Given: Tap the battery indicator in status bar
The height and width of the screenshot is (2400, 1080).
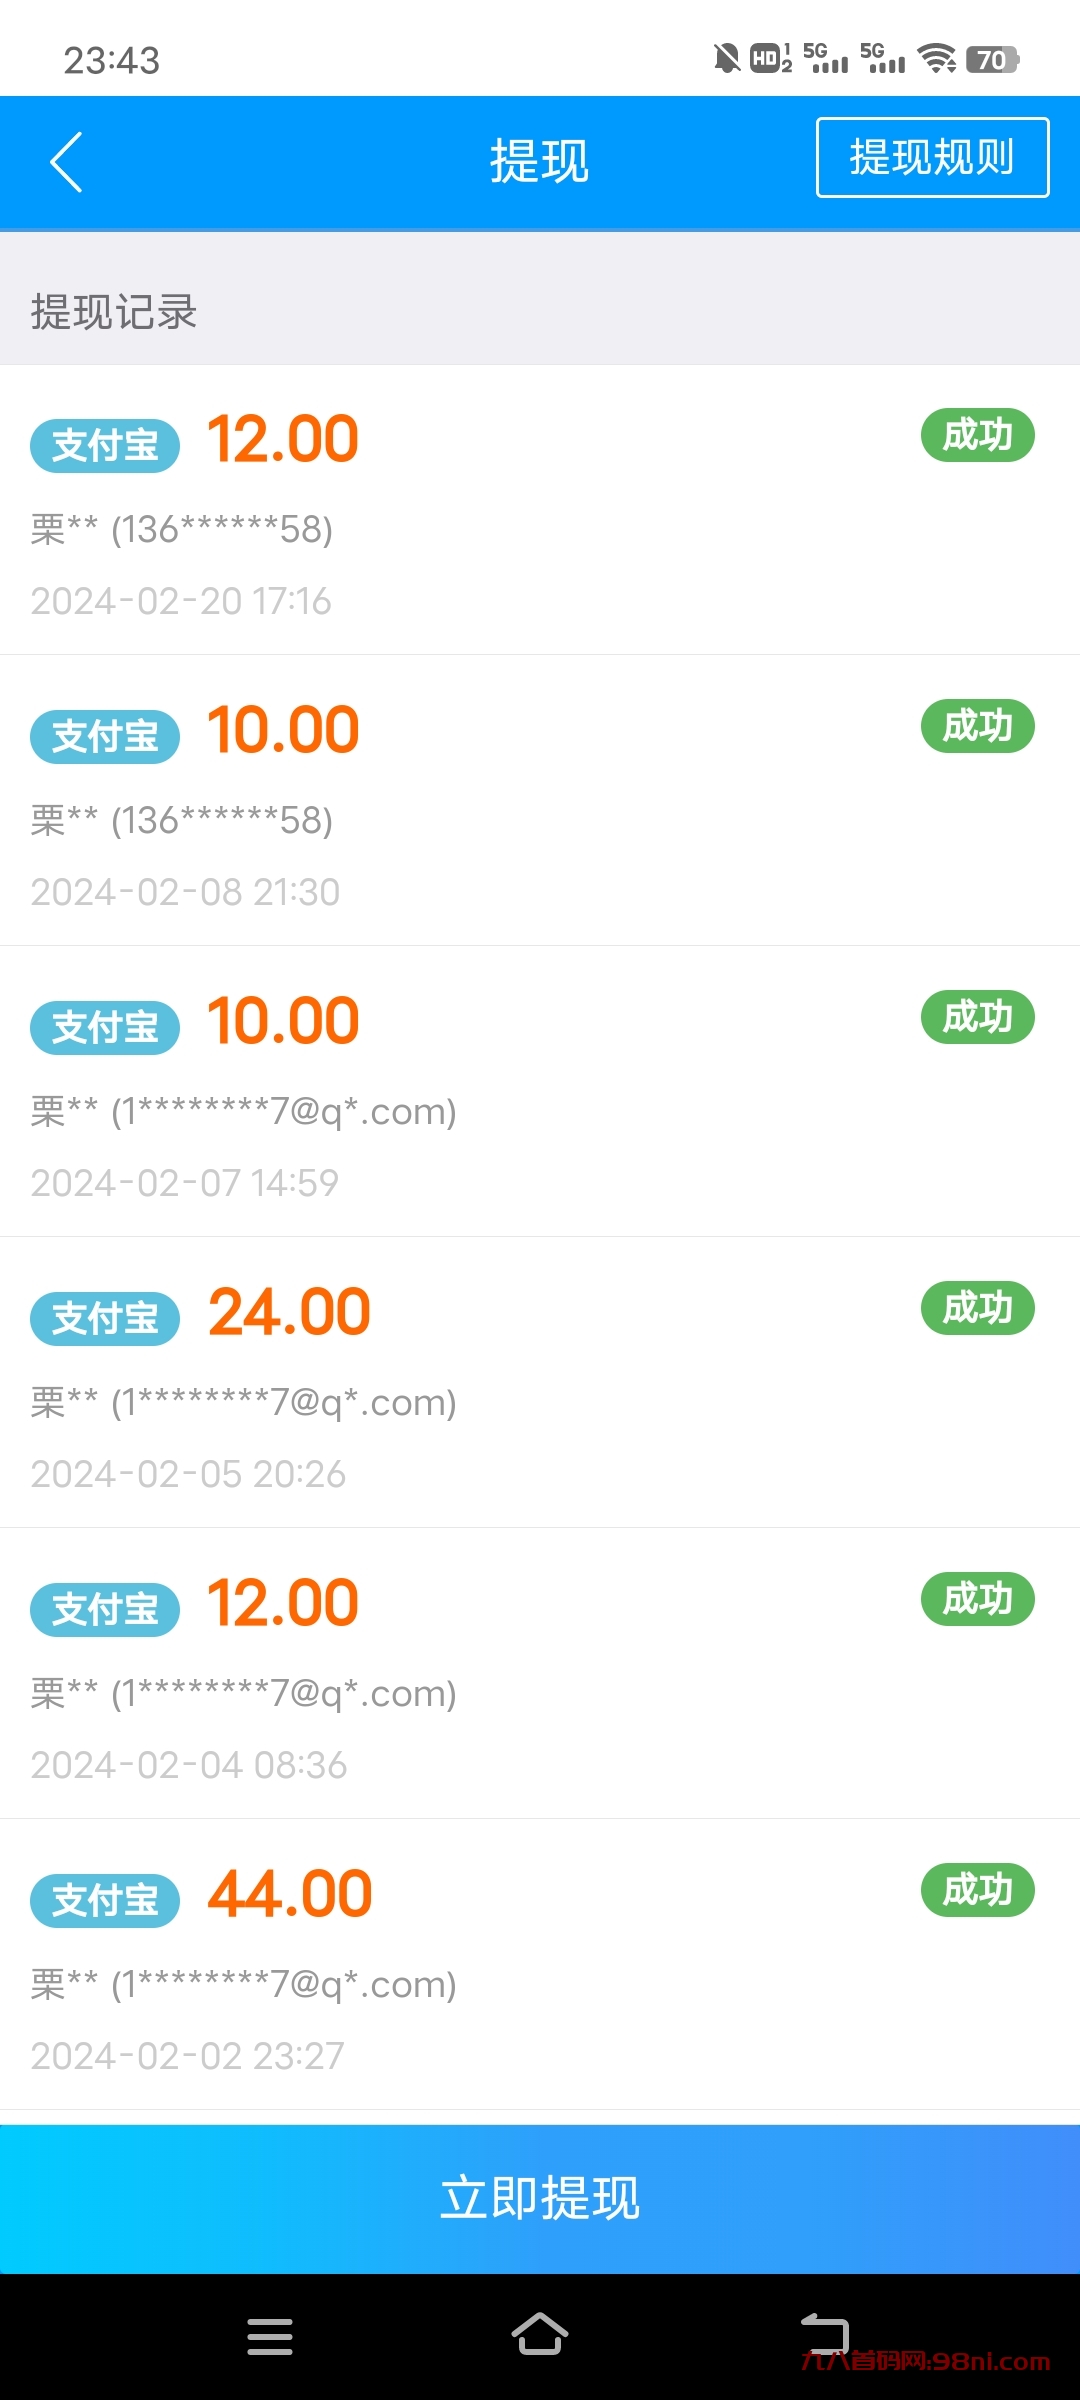Looking at the screenshot, I should [992, 60].
